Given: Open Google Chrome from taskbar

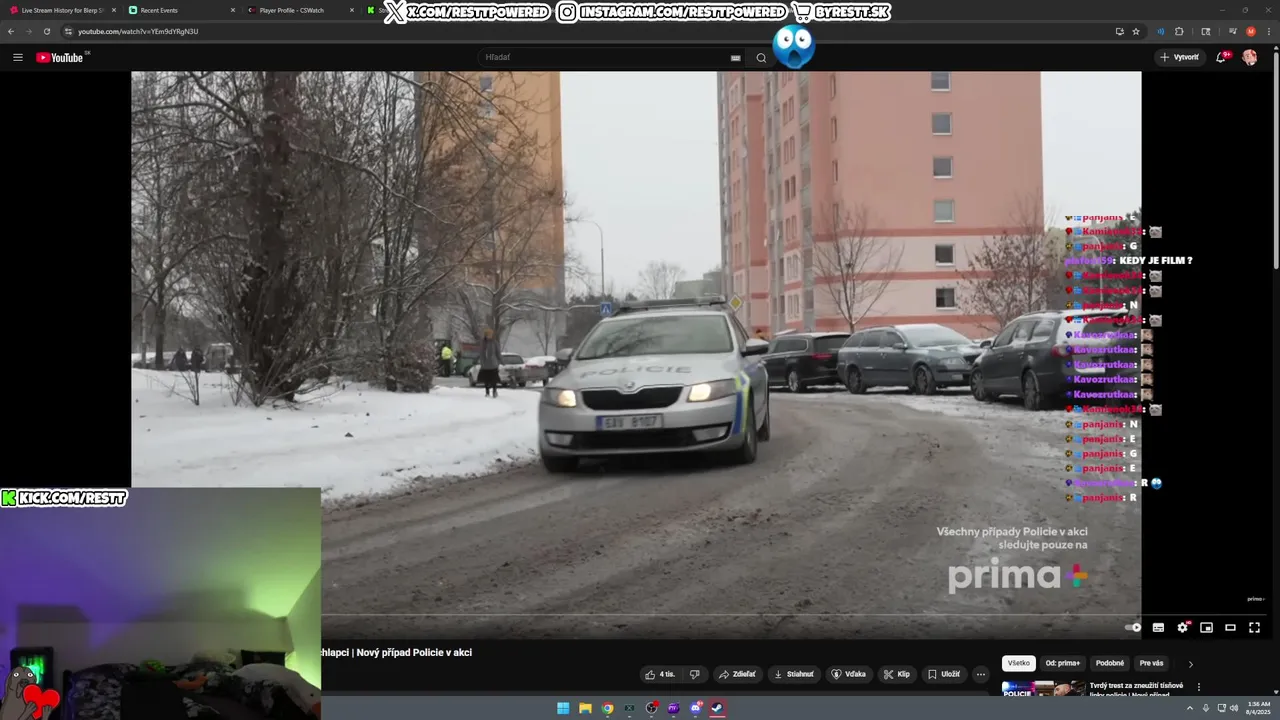Looking at the screenshot, I should 607,708.
